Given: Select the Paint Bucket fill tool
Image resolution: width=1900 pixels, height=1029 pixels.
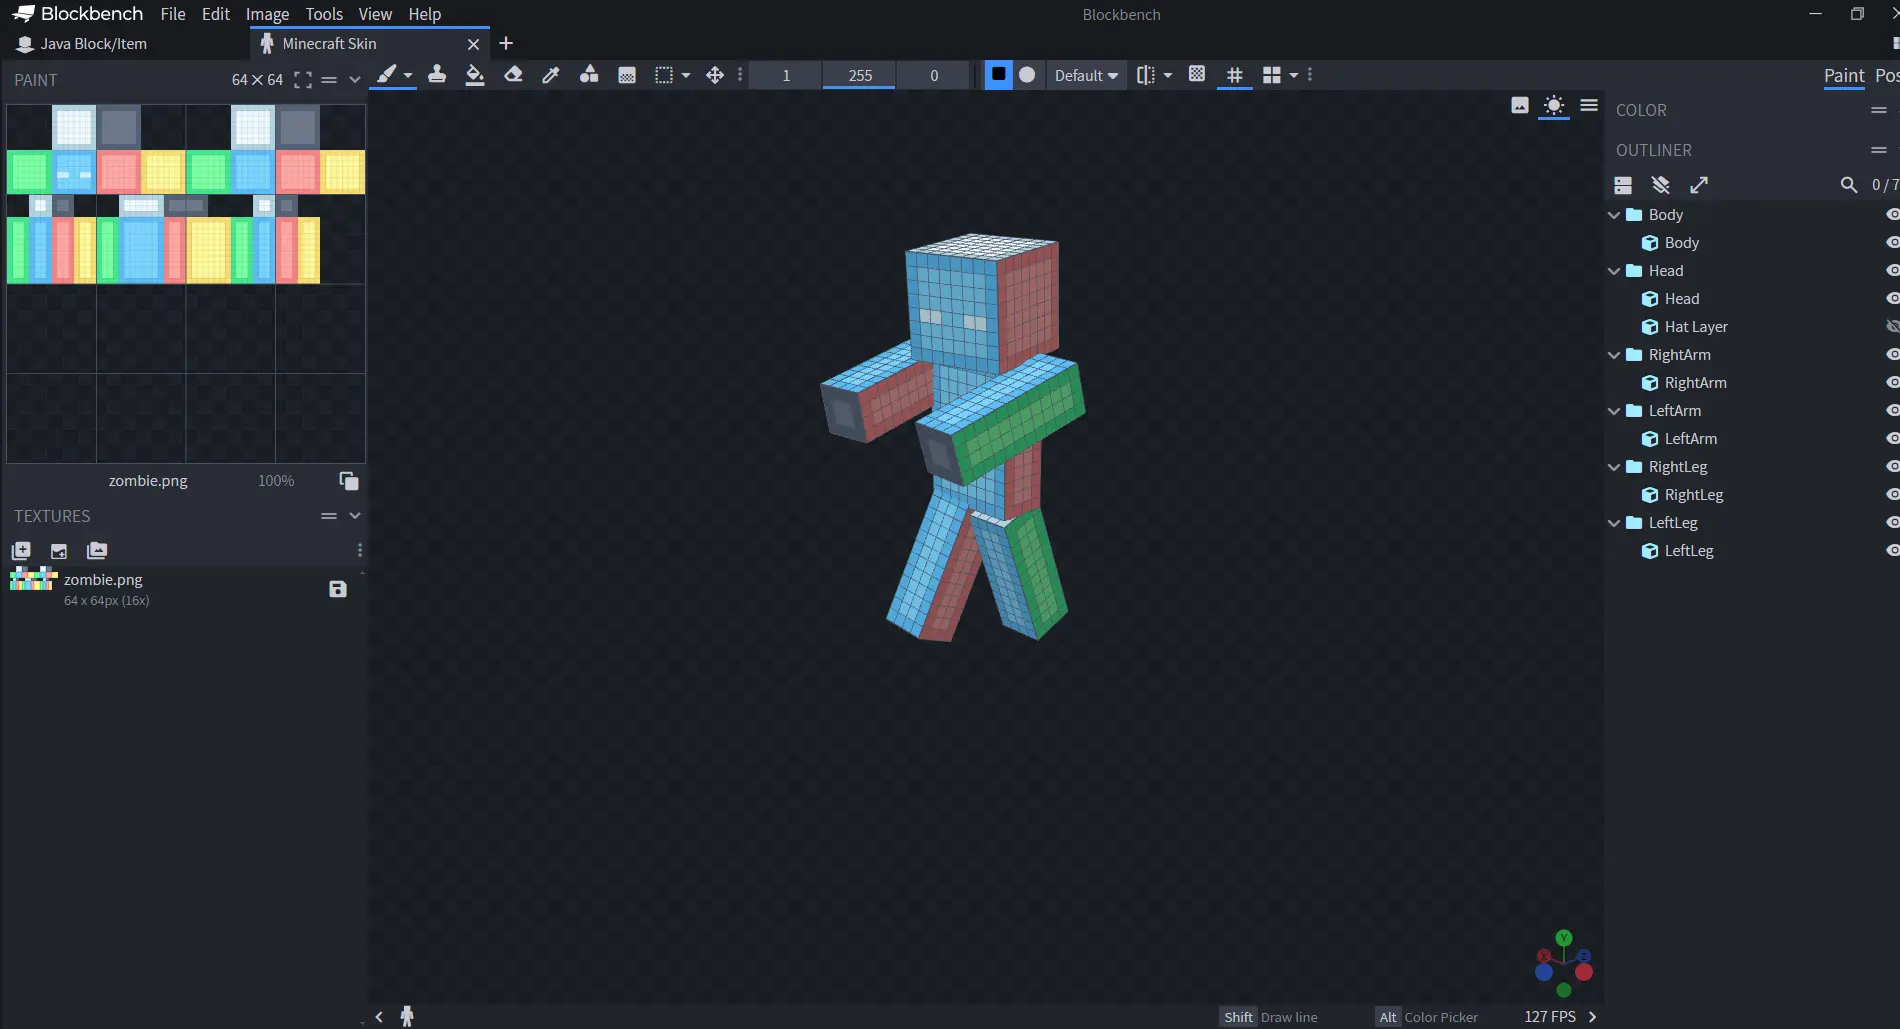Looking at the screenshot, I should pyautogui.click(x=475, y=75).
